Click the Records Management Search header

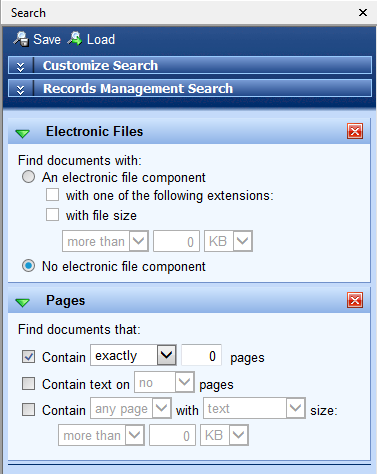(190, 88)
